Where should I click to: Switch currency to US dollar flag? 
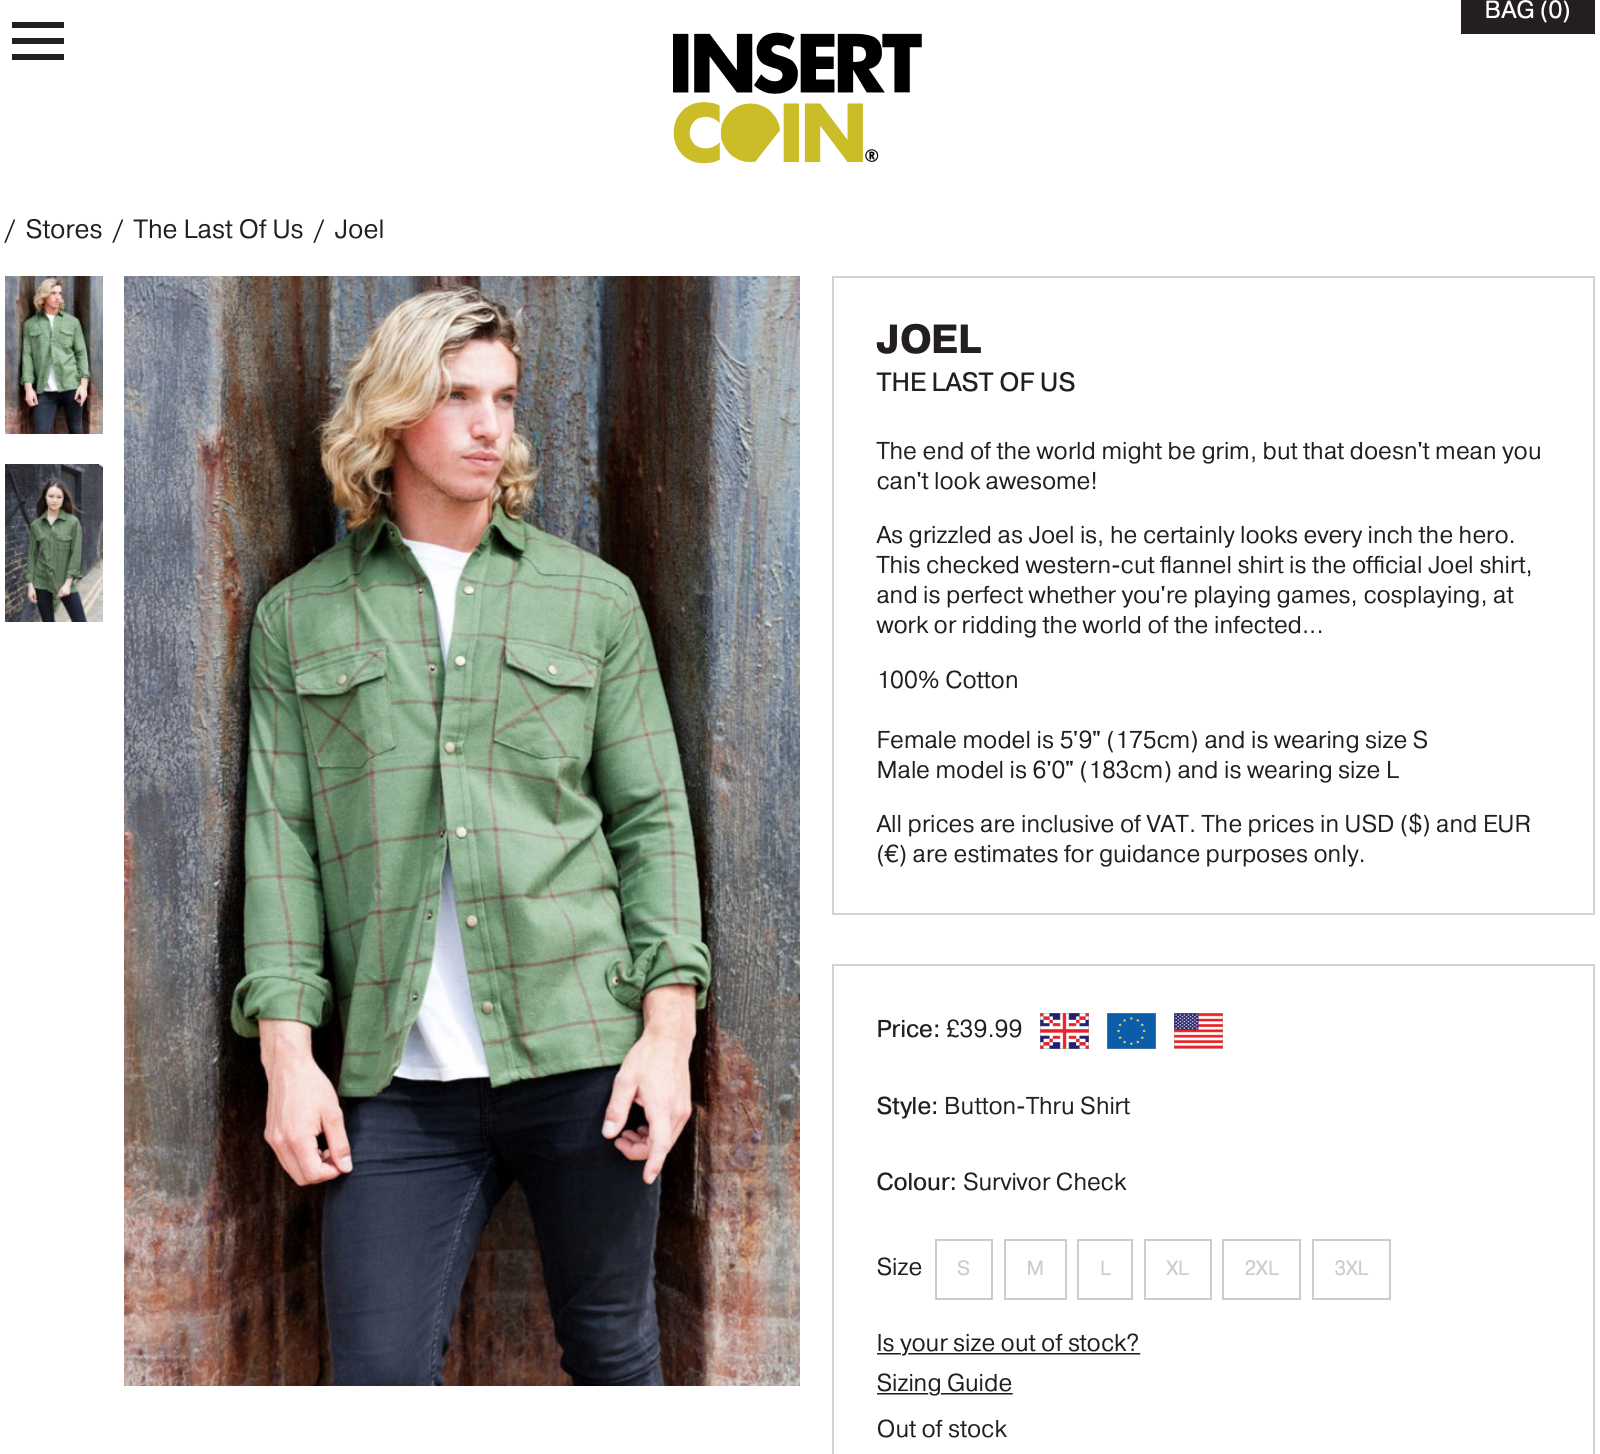tap(1198, 1031)
